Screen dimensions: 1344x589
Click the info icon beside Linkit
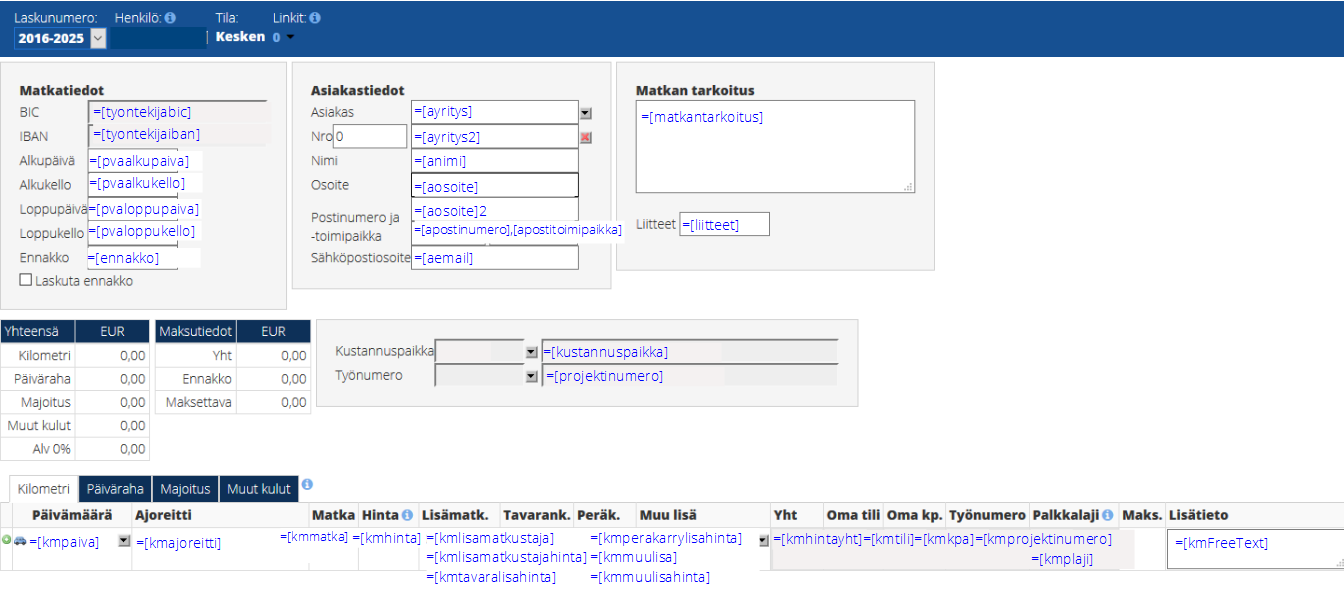tap(315, 18)
